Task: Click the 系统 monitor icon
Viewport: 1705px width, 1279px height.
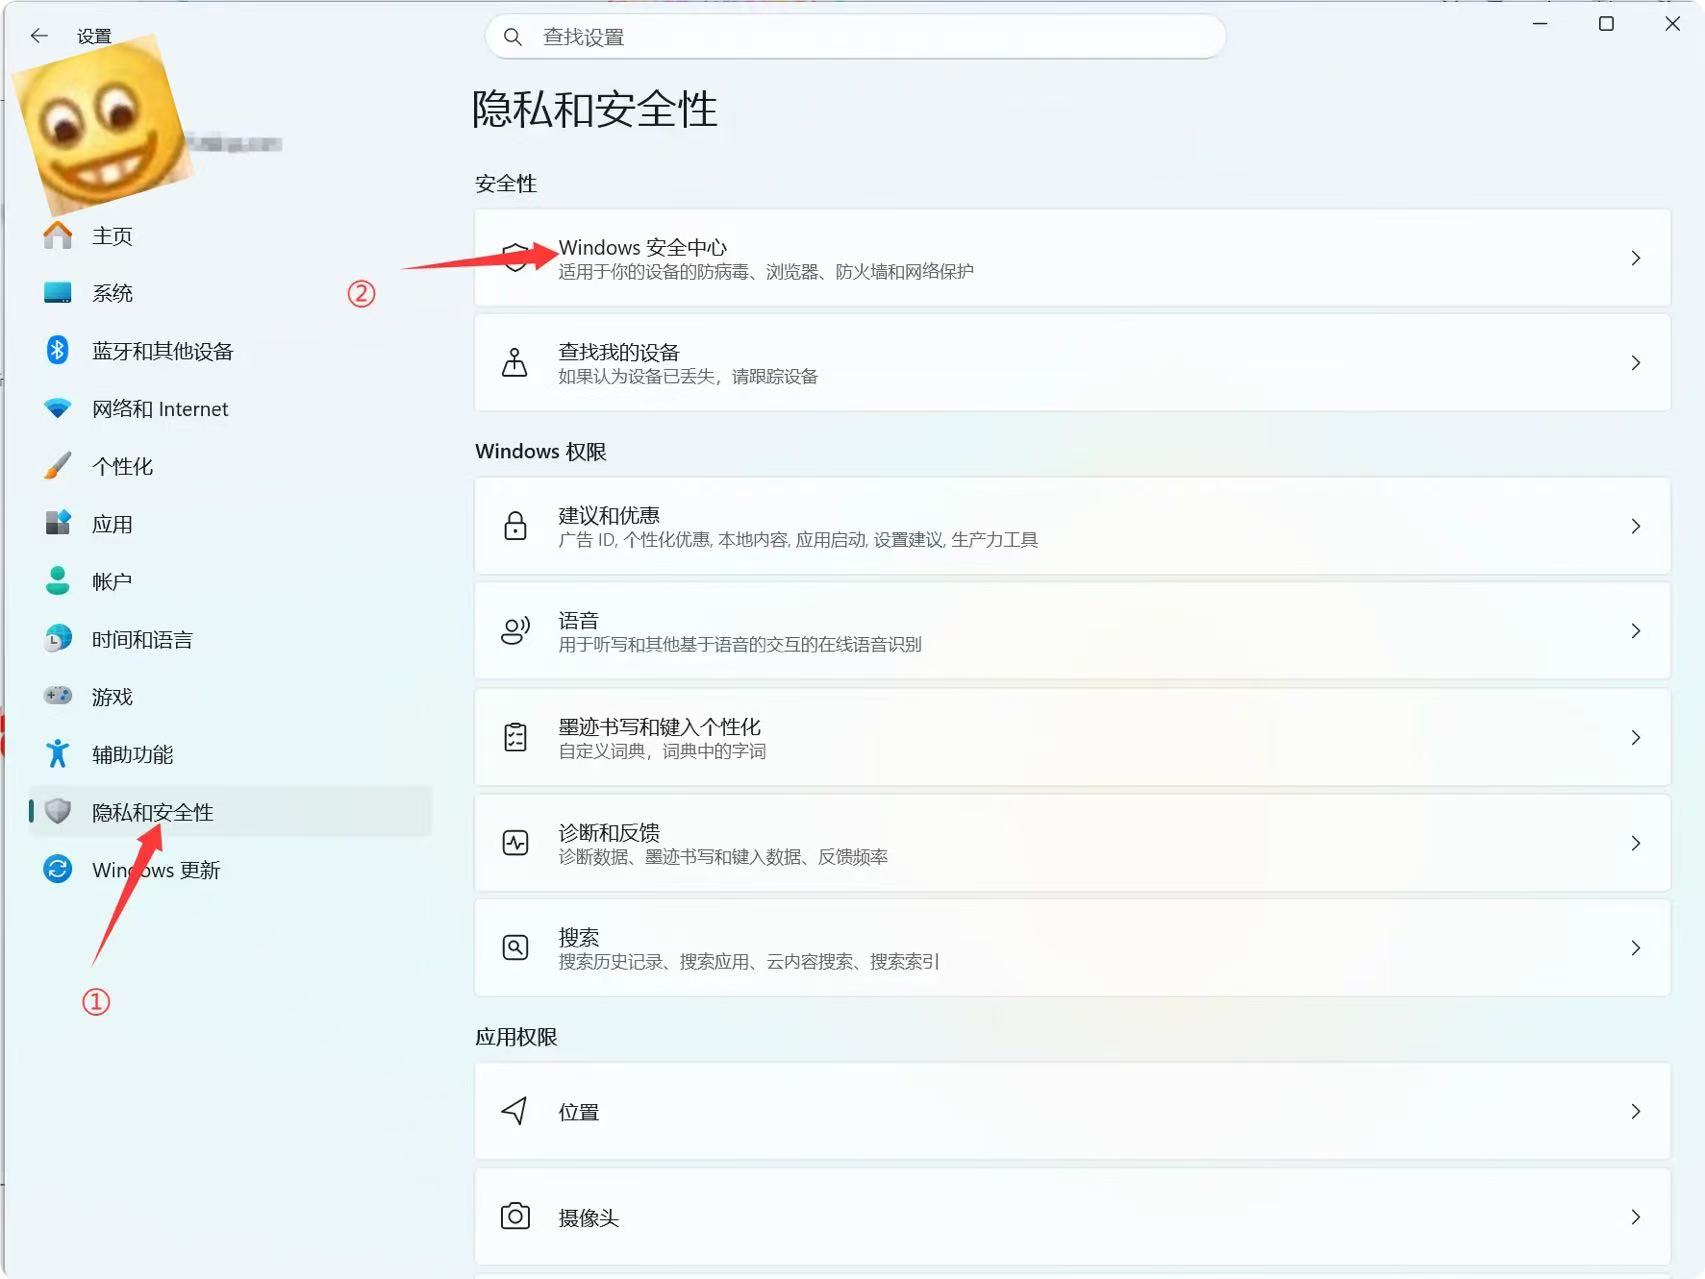Action: coord(58,292)
